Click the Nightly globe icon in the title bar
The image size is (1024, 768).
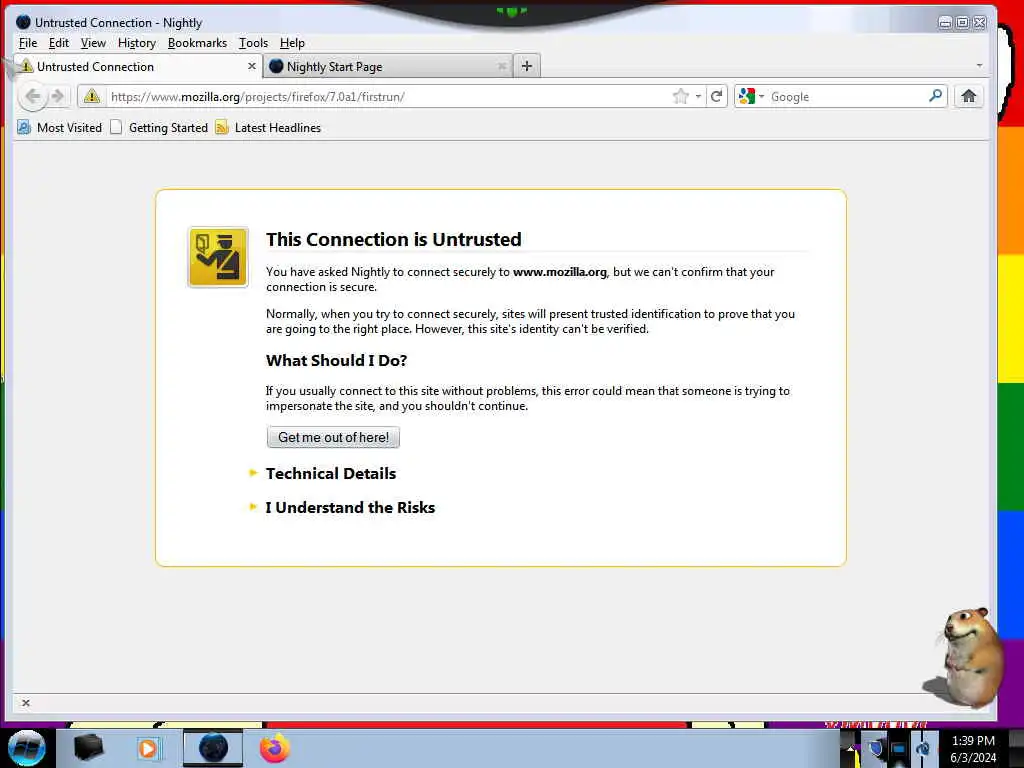[x=24, y=22]
